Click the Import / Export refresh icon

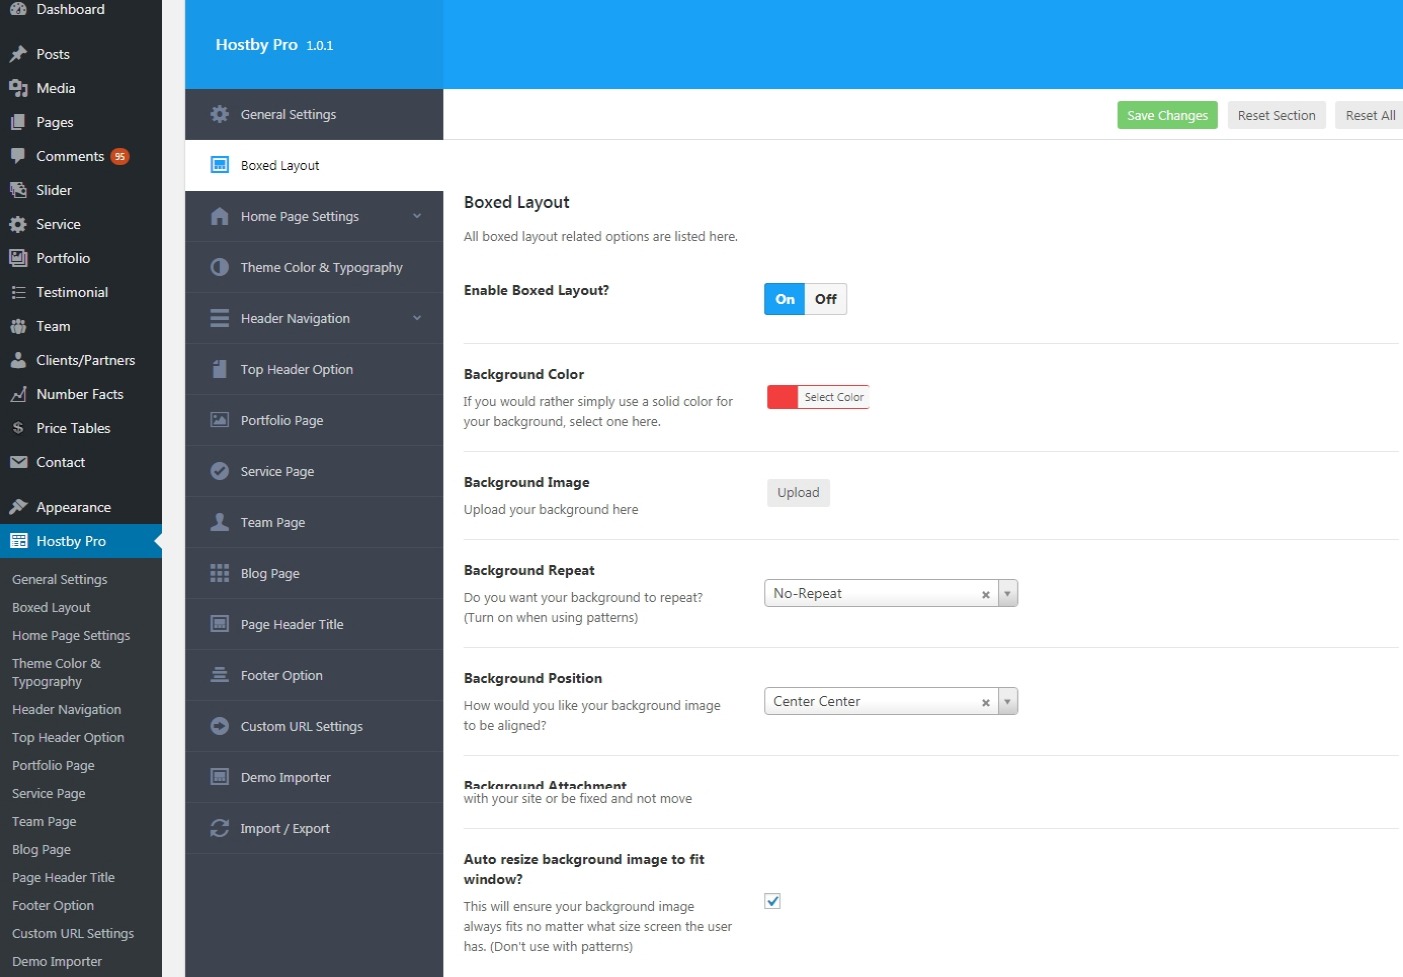(x=220, y=828)
